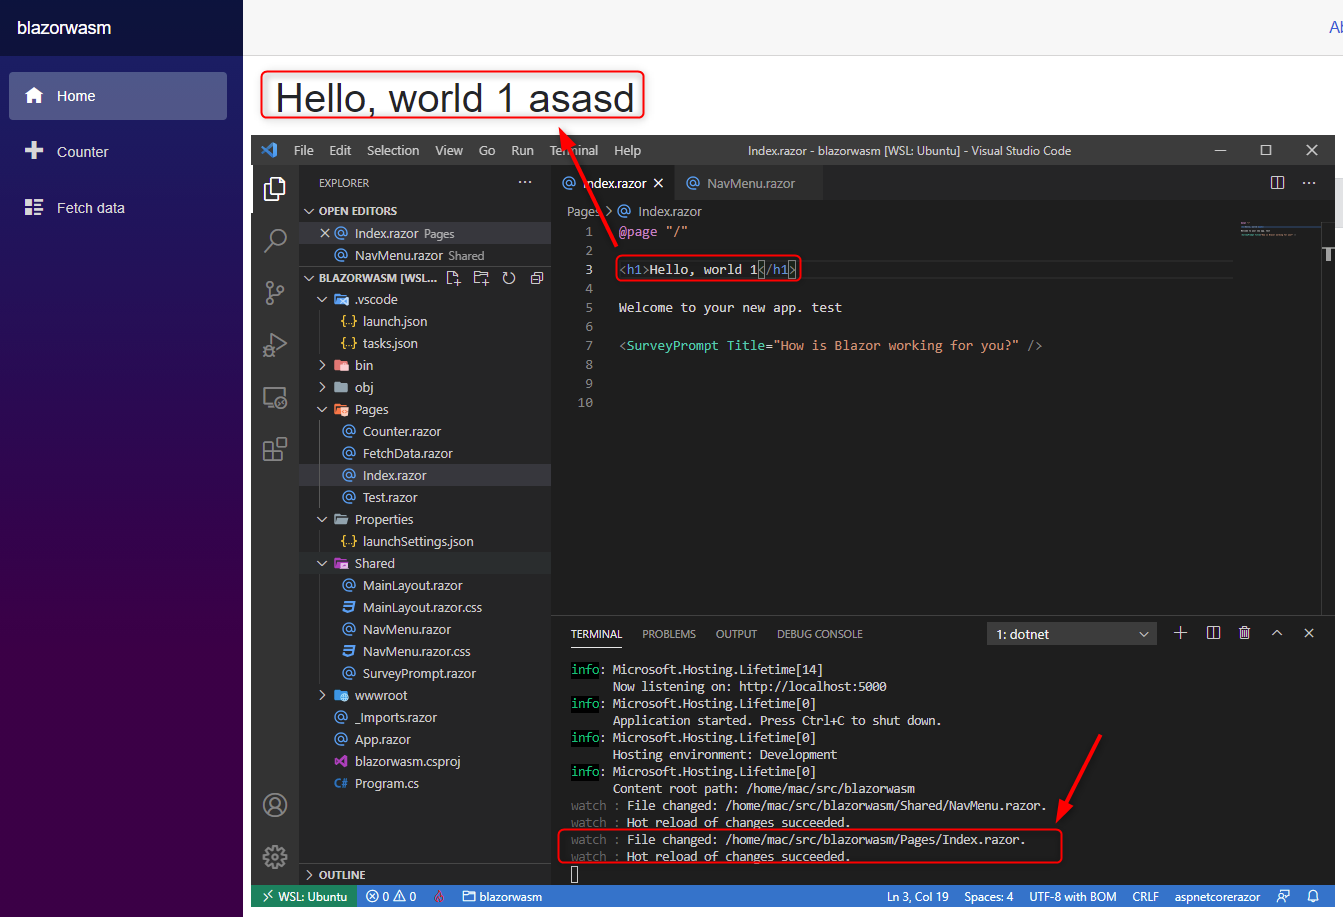Collapse the Pages folder in Explorer
Viewport: 1343px width, 917px height.
(x=321, y=409)
